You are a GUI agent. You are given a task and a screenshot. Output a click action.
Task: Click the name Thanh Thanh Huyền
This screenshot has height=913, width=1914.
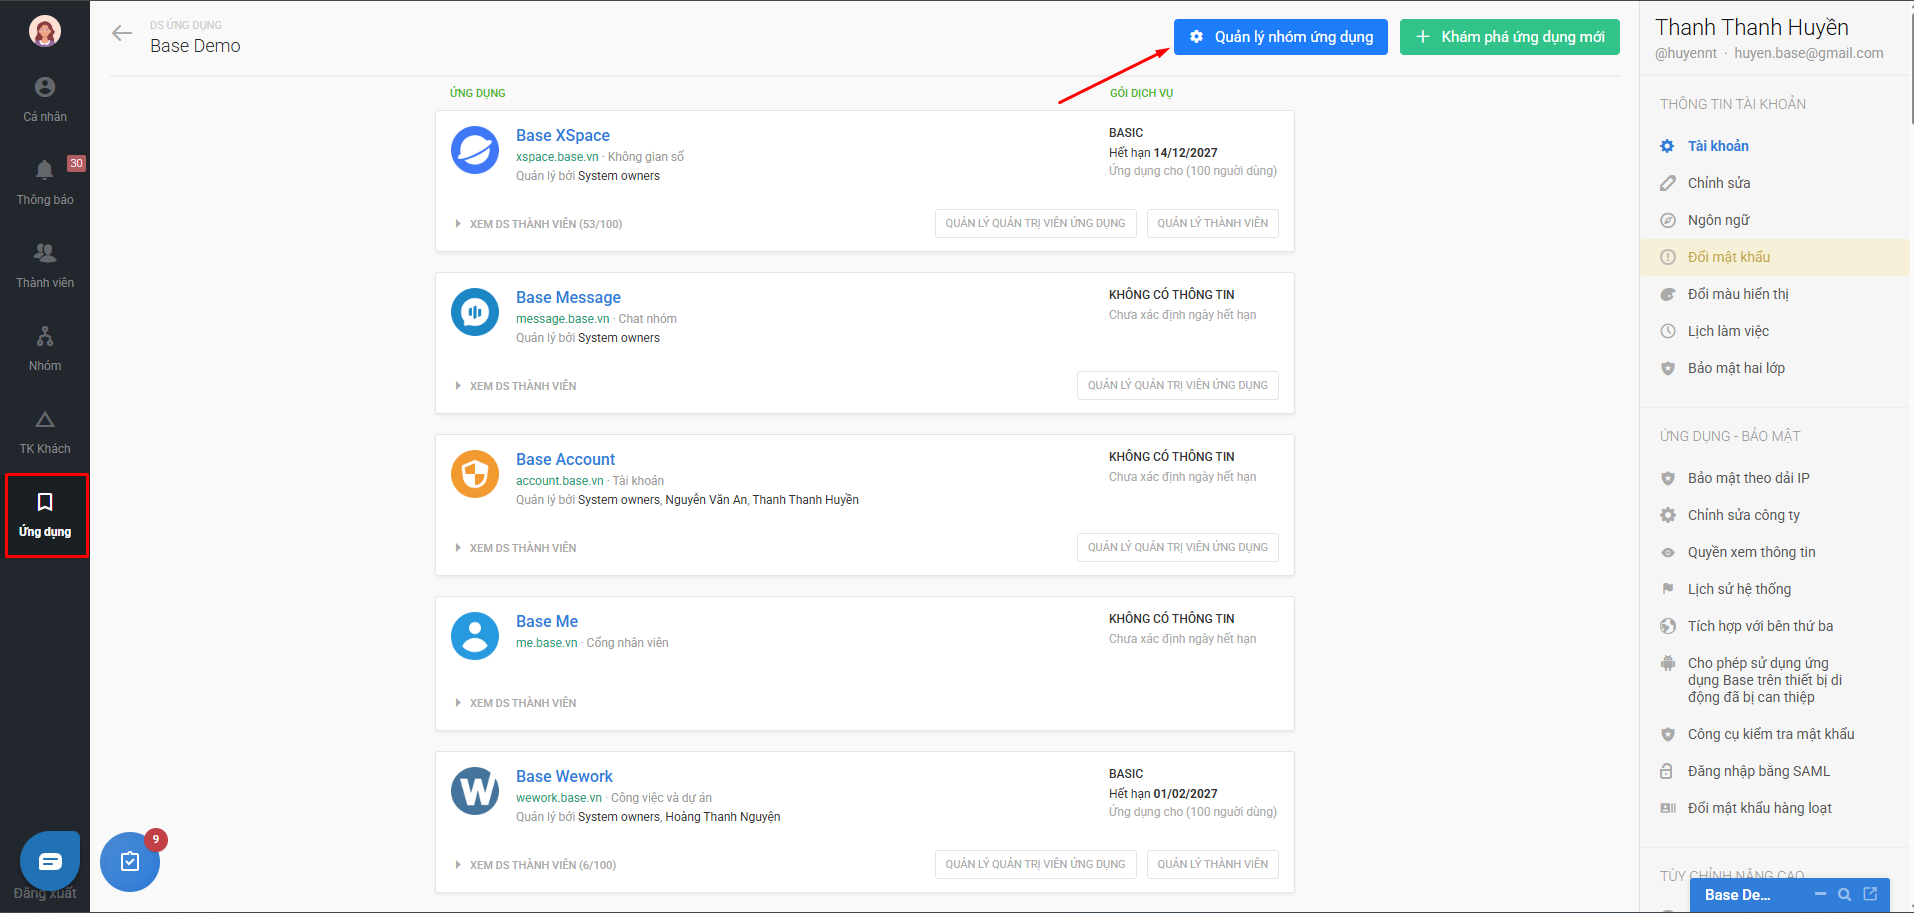click(1751, 27)
